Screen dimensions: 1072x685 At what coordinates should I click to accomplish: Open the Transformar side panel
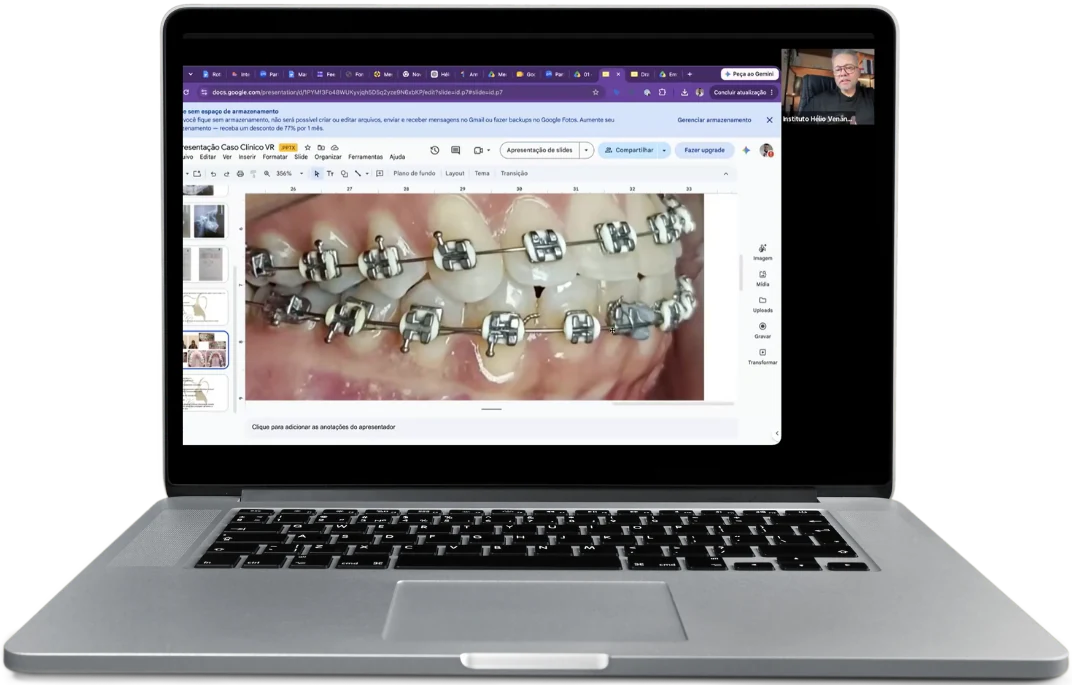pos(762,356)
